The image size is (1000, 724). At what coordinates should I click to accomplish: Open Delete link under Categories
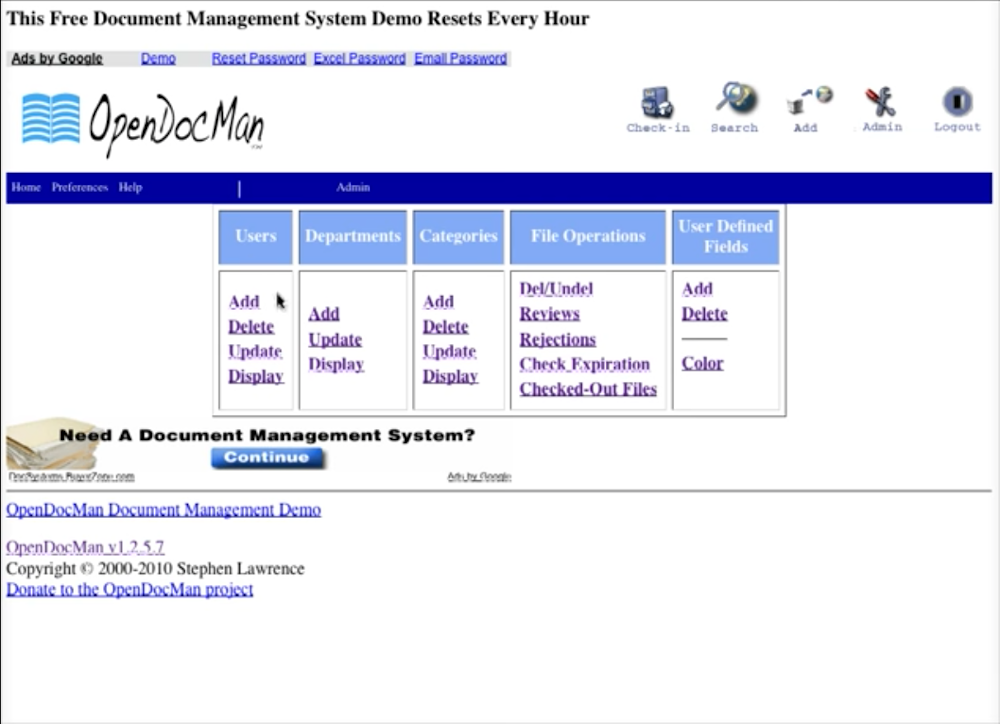tap(446, 327)
